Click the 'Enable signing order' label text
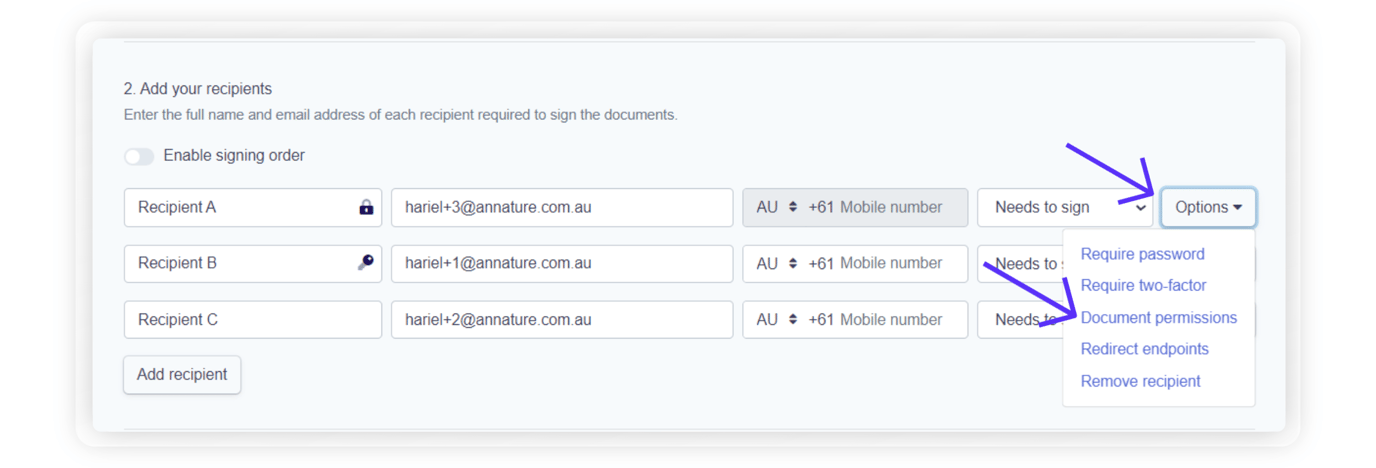 coord(234,156)
